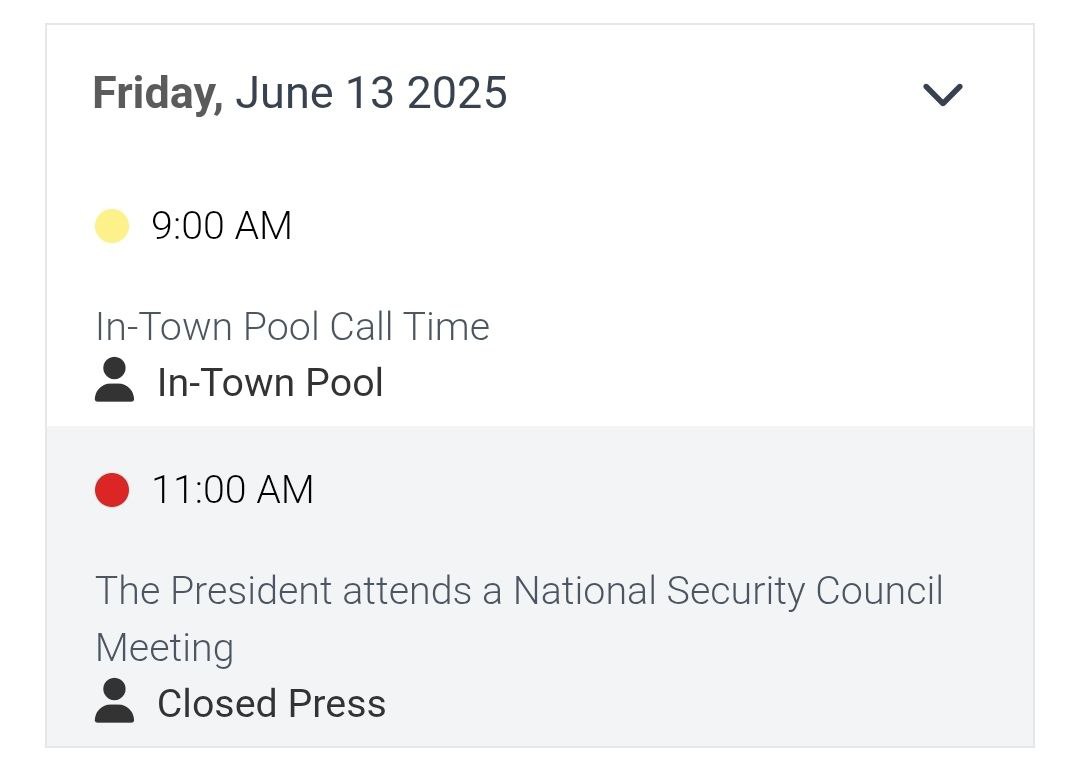
Task: Click the bold In-Town Pool press label
Action: pyautogui.click(x=270, y=383)
